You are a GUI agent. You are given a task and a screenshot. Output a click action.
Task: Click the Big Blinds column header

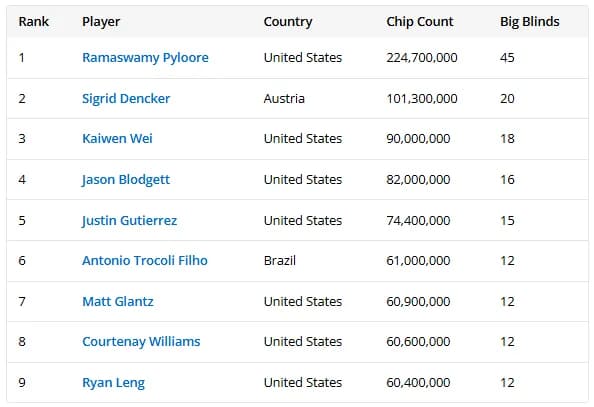[x=530, y=22]
